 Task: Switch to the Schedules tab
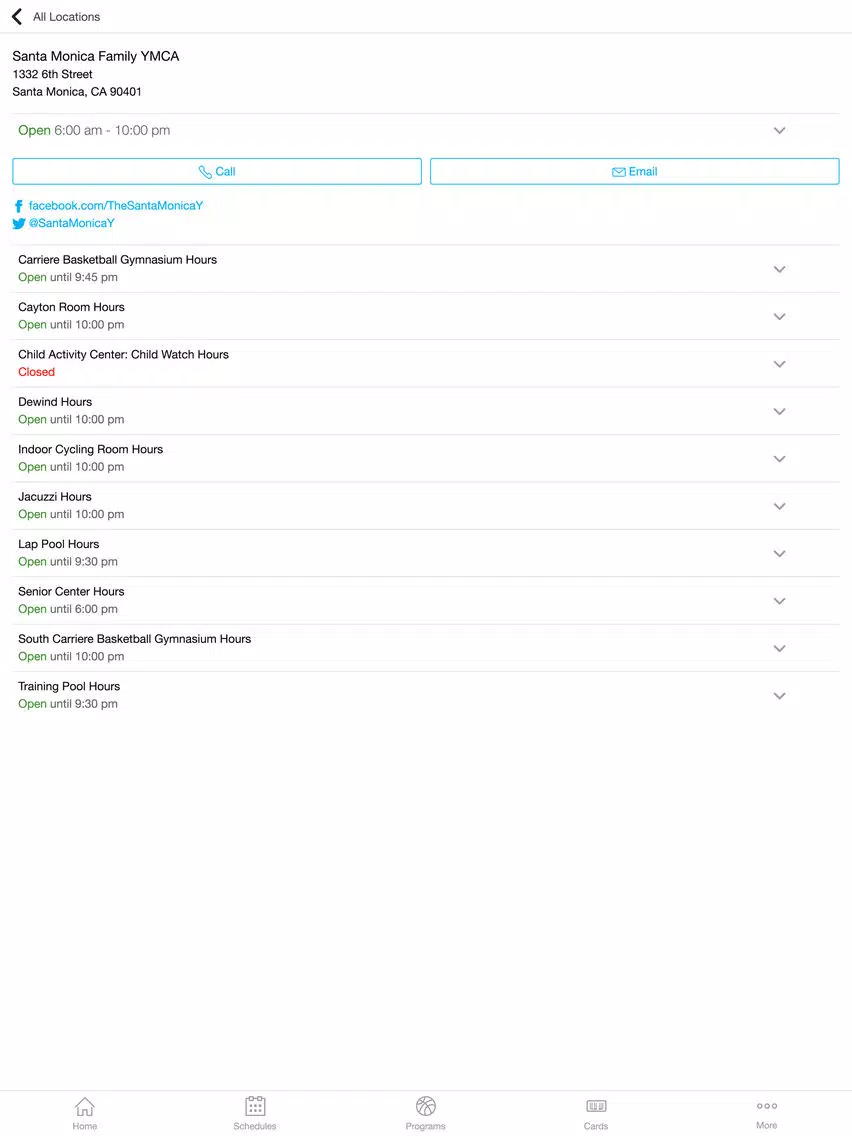(255, 1113)
